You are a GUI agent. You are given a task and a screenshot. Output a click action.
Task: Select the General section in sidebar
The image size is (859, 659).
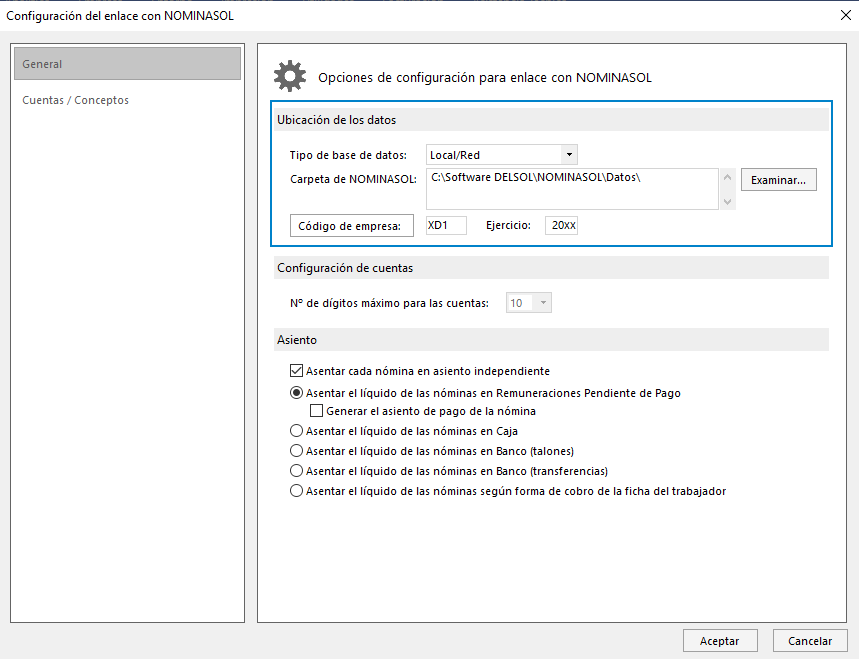point(127,64)
